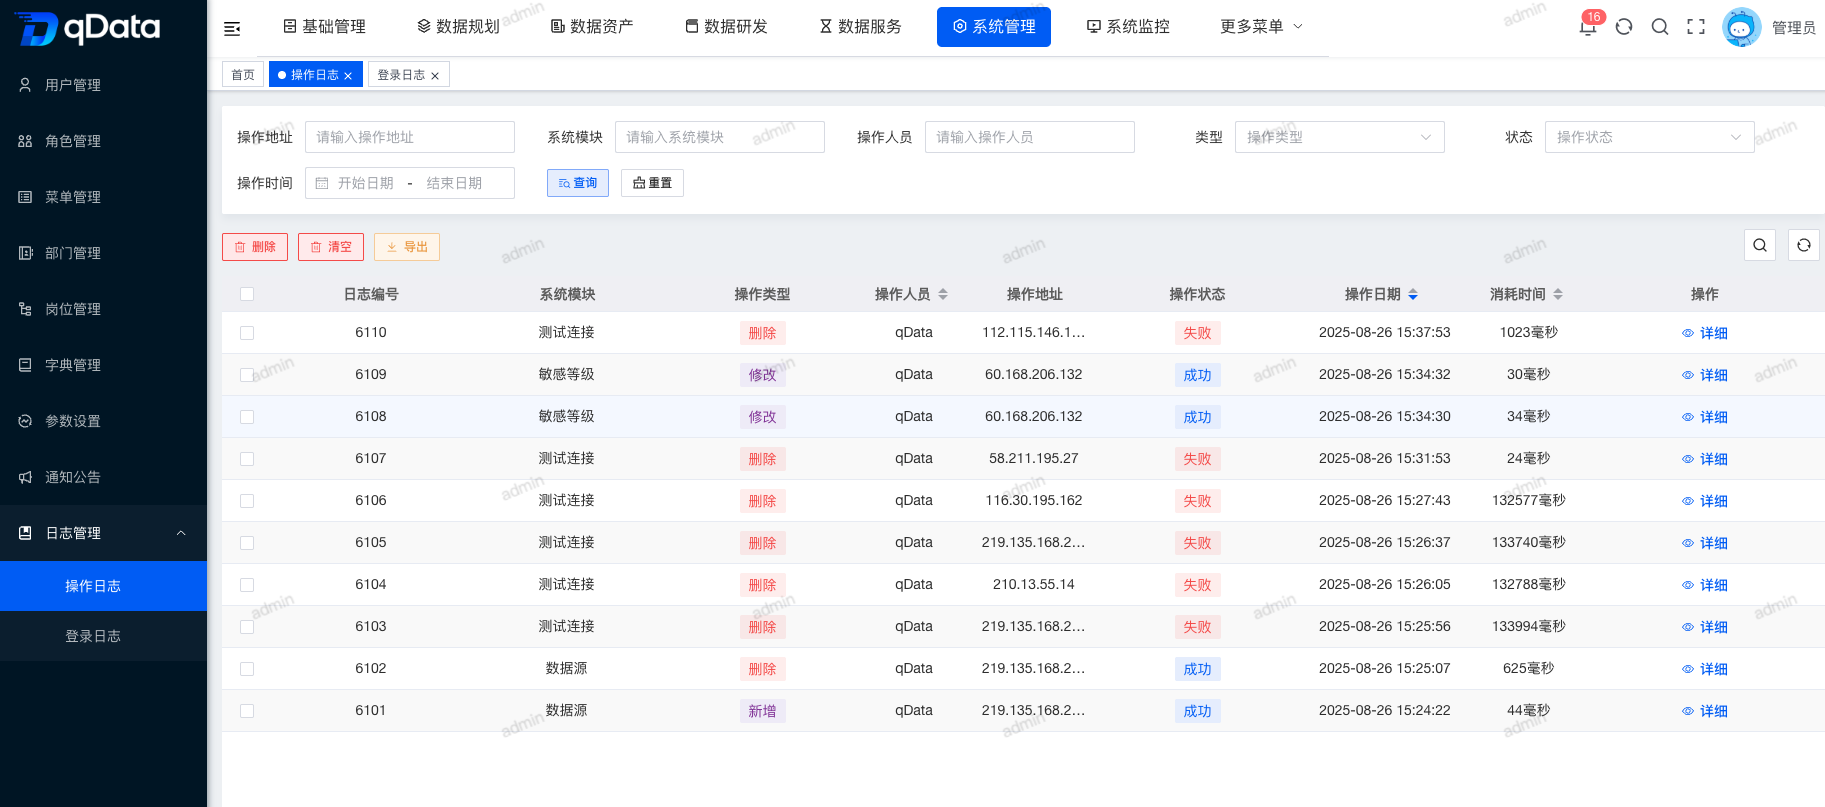Screen dimensions: 1825x807
Task: View details of log 6110
Action: coord(1705,333)
